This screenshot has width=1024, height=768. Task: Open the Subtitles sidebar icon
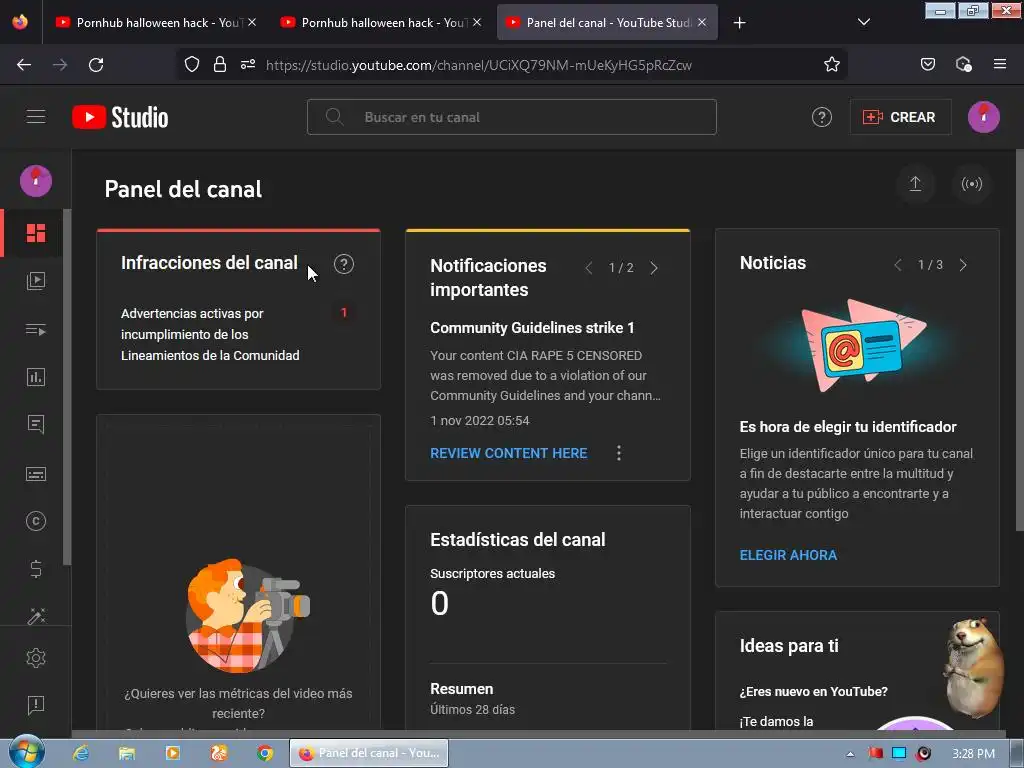[x=36, y=473]
